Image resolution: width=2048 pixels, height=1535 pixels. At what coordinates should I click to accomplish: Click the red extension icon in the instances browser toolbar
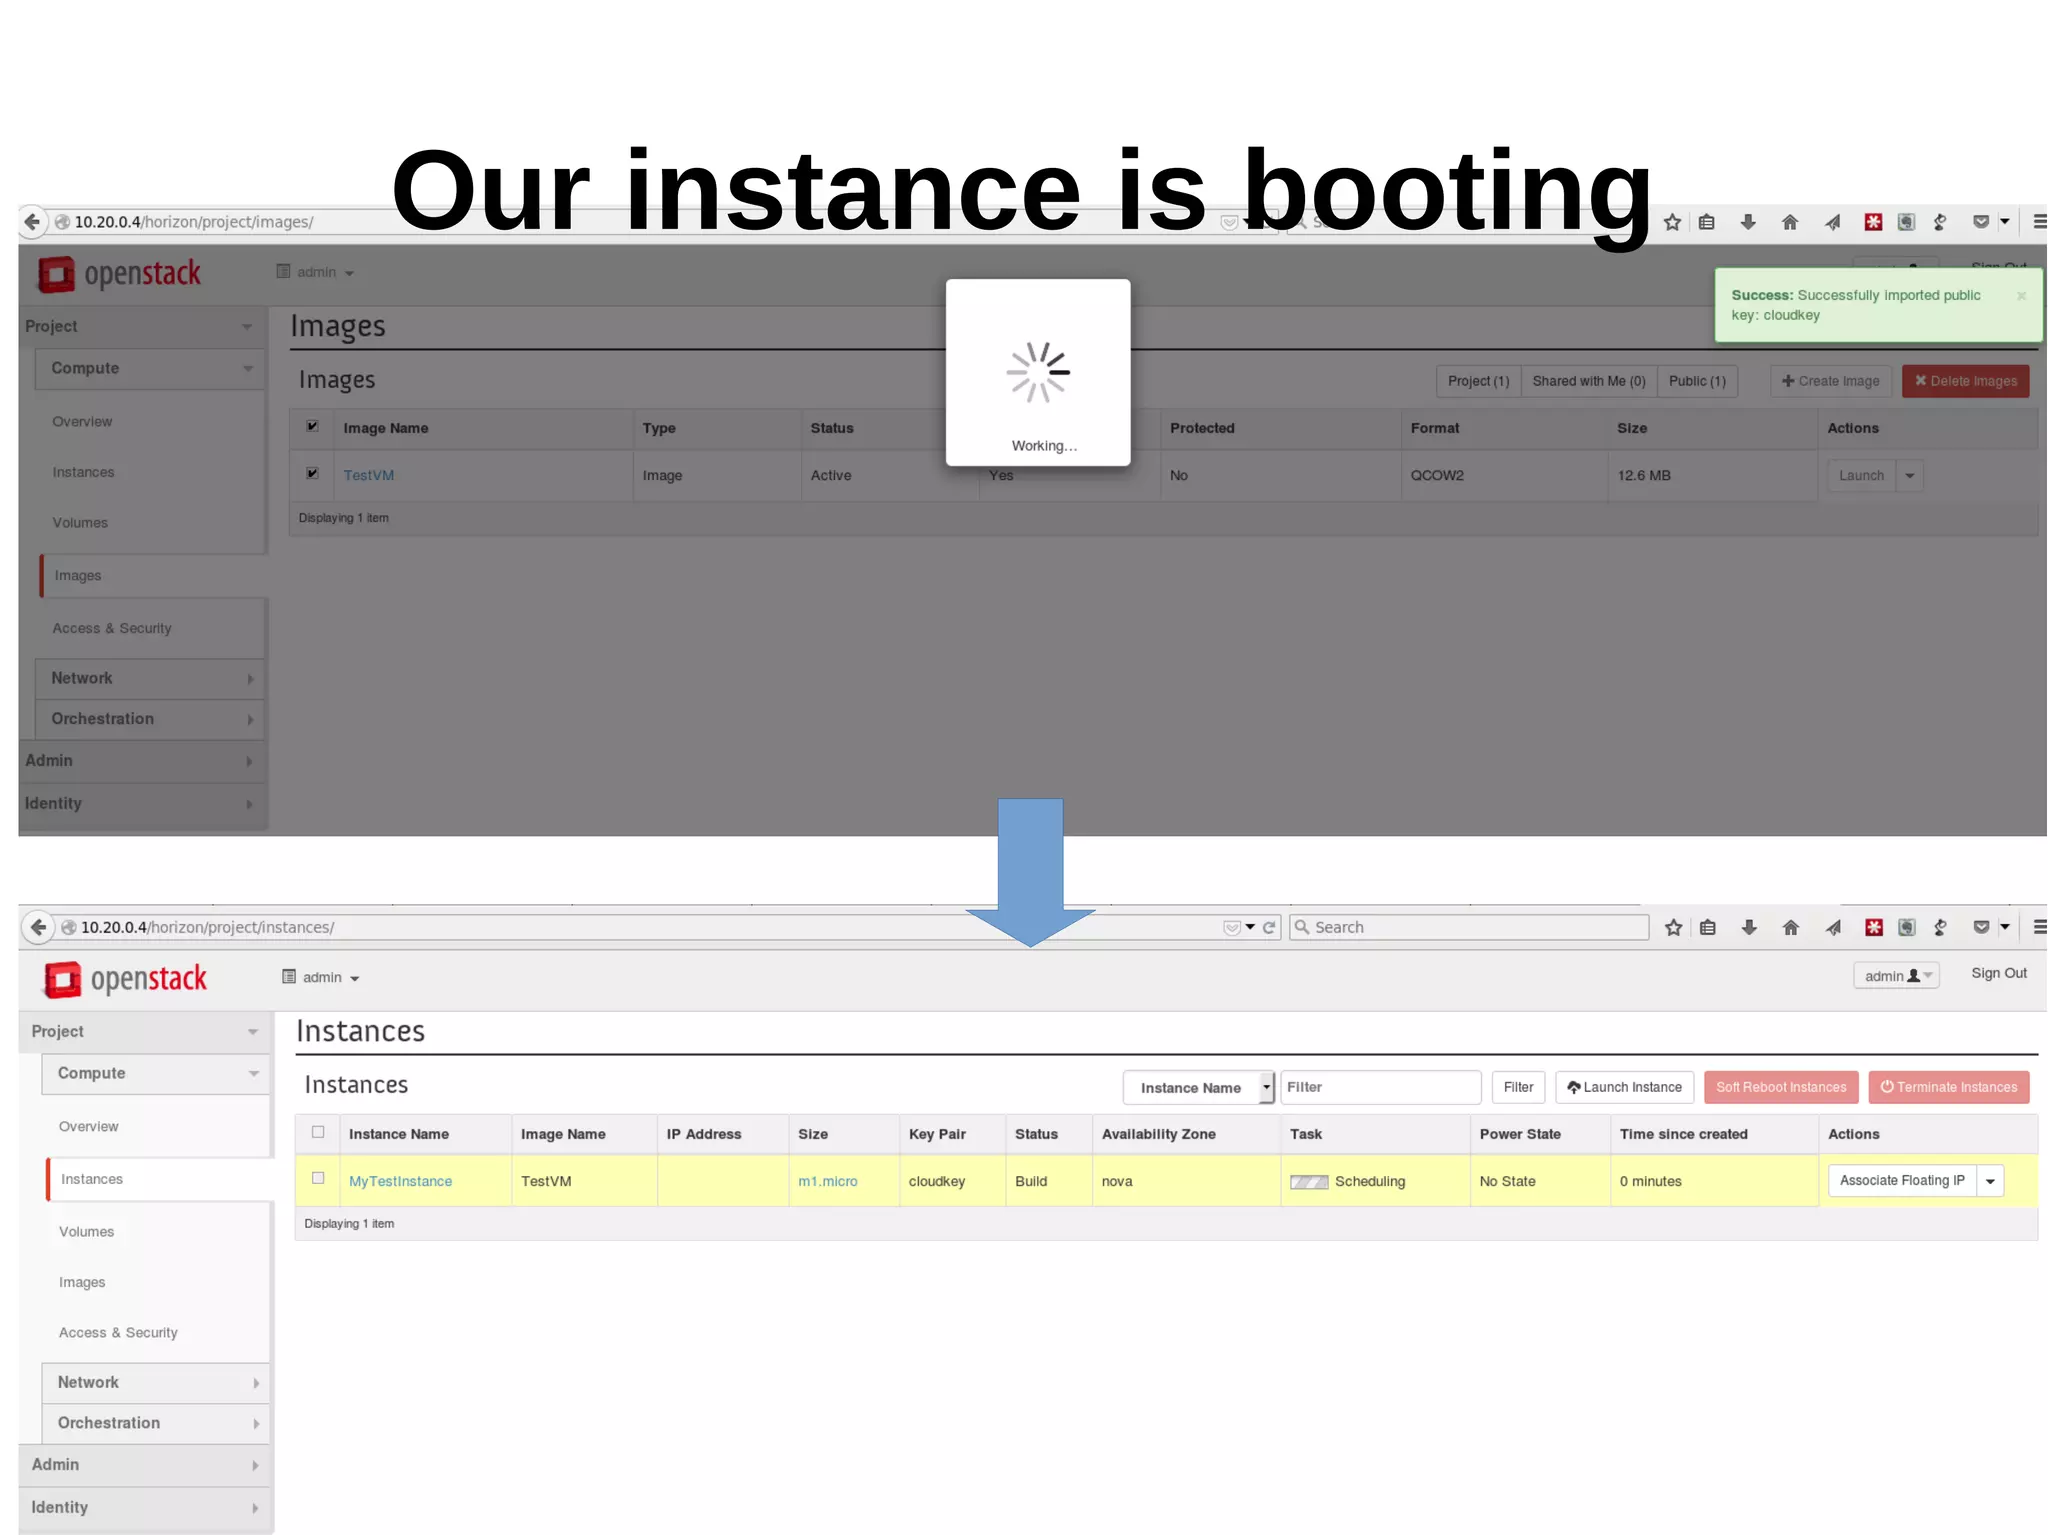pyautogui.click(x=1874, y=927)
